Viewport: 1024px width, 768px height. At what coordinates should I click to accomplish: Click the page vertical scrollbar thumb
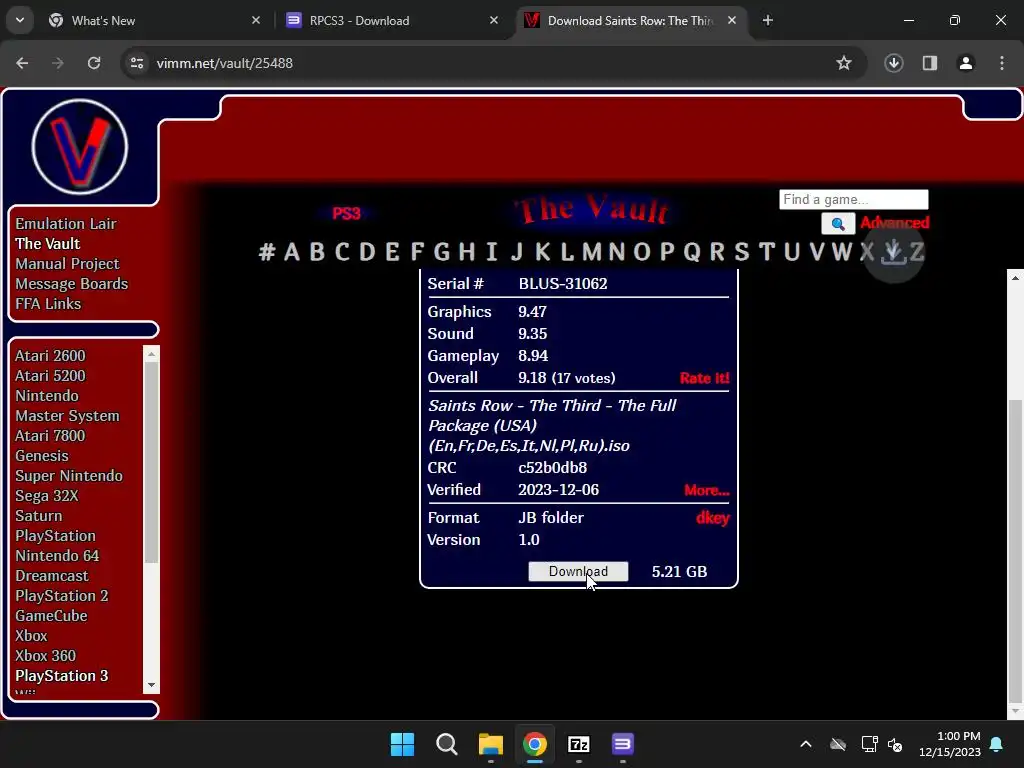click(x=1015, y=549)
